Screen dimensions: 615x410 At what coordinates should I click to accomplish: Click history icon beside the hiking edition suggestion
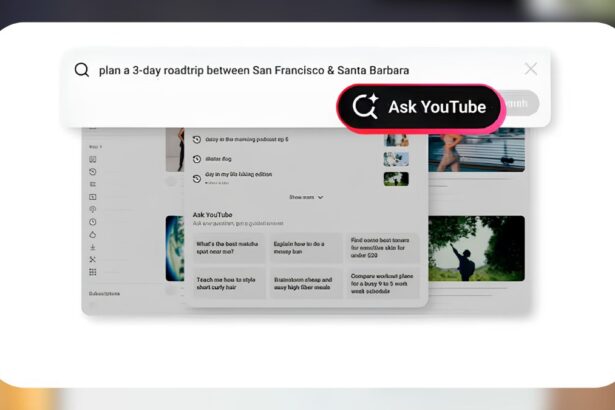point(197,179)
